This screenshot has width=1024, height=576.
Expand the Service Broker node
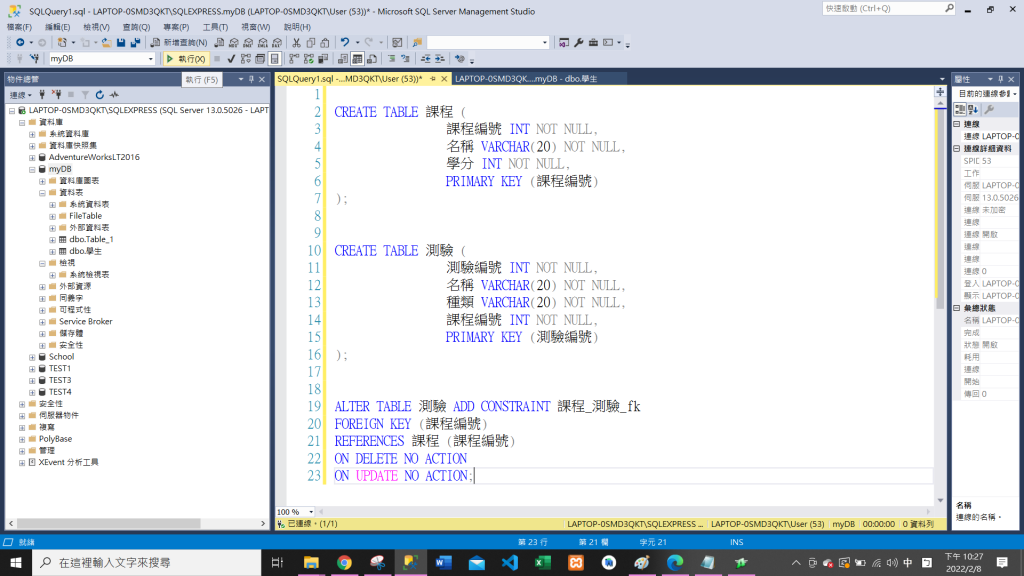click(x=42, y=322)
